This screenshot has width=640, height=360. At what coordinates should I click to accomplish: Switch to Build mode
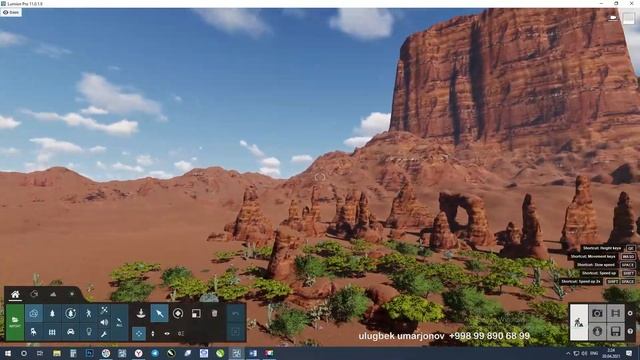[x=579, y=322]
